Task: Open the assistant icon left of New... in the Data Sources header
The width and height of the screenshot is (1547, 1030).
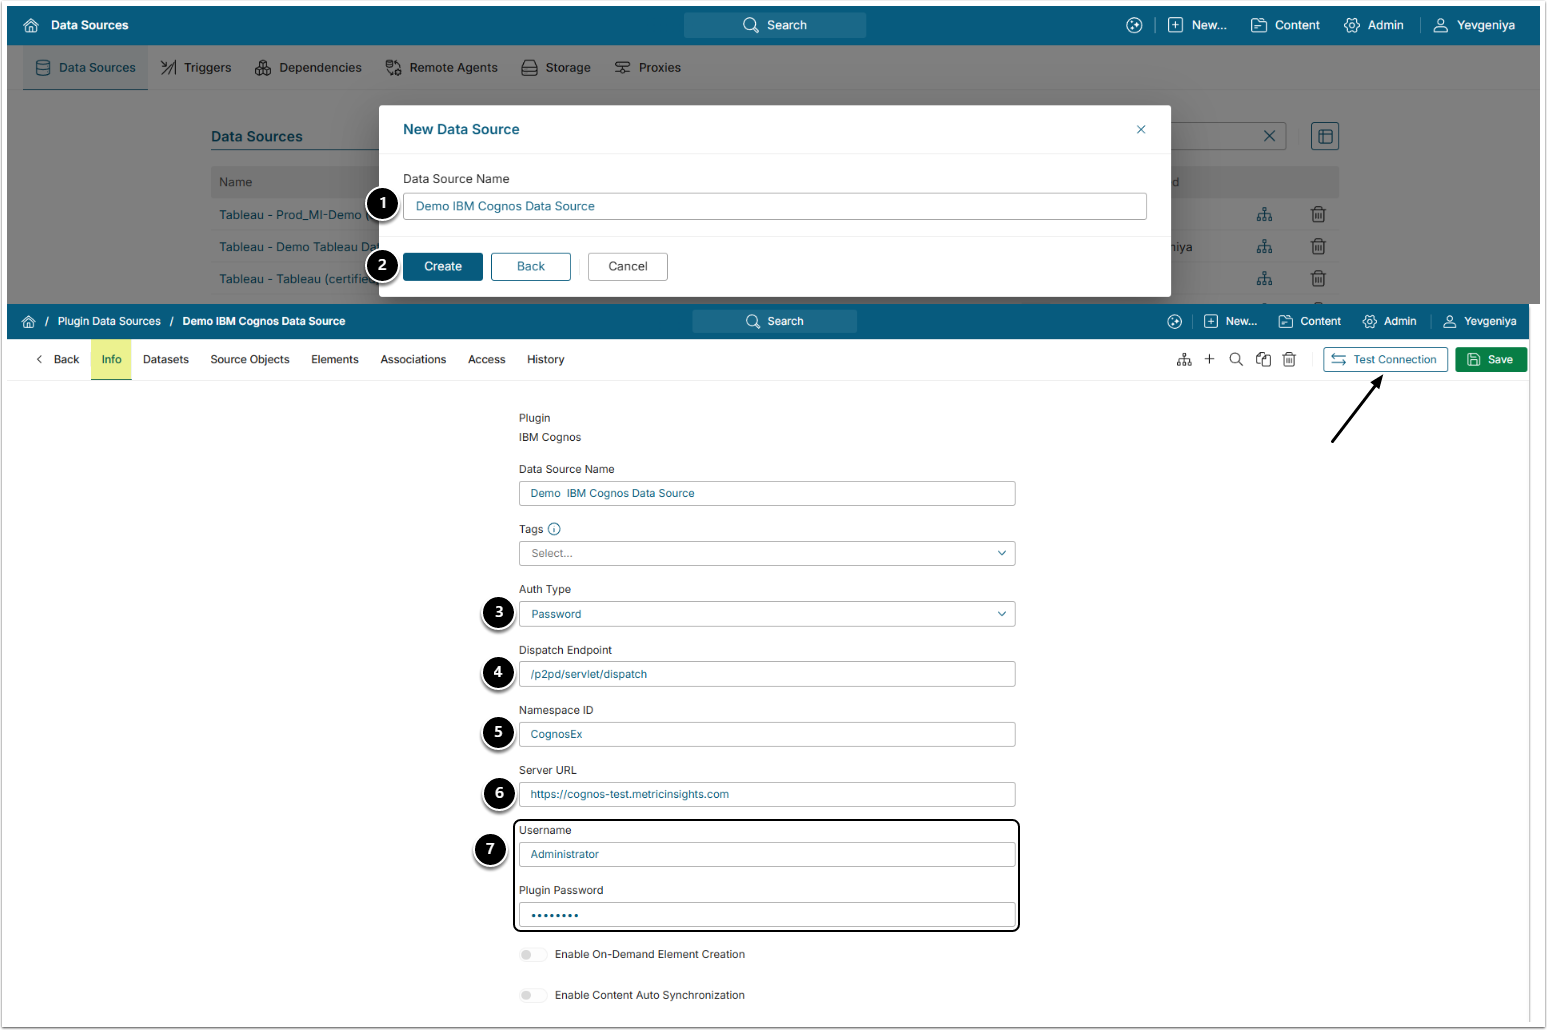Action: [1134, 25]
